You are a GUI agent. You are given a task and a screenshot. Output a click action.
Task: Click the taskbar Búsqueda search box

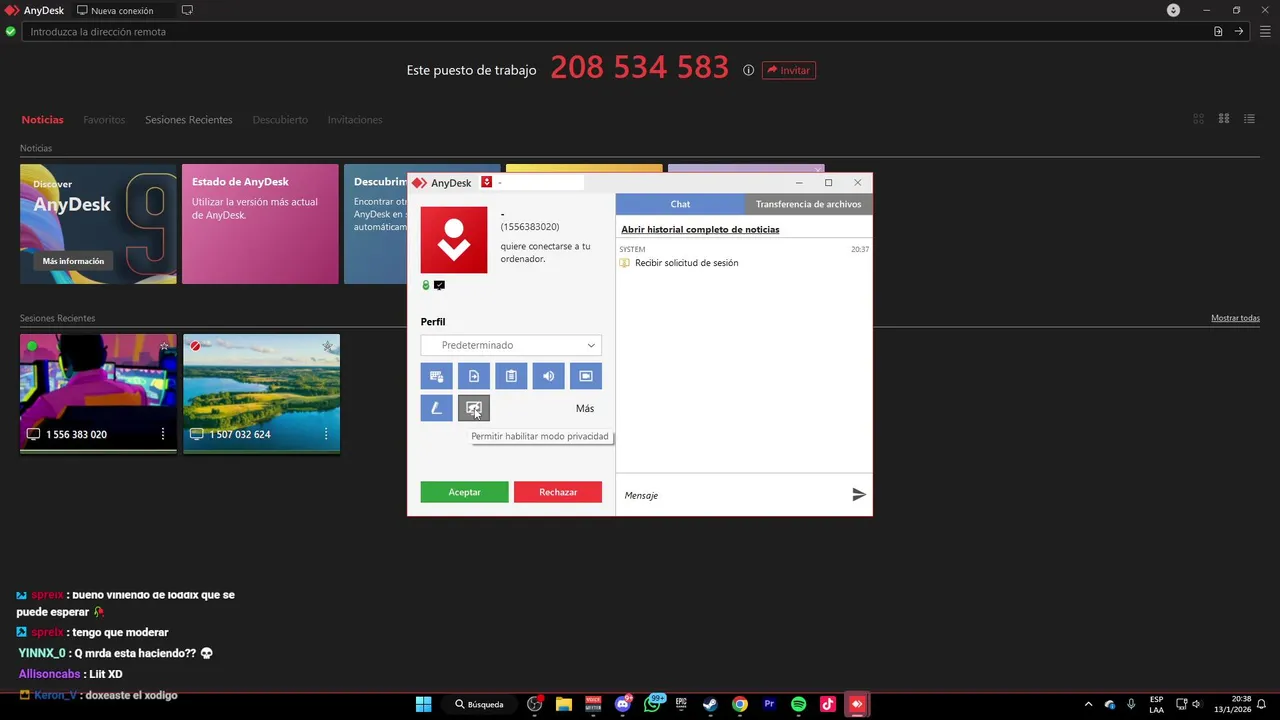[x=480, y=704]
